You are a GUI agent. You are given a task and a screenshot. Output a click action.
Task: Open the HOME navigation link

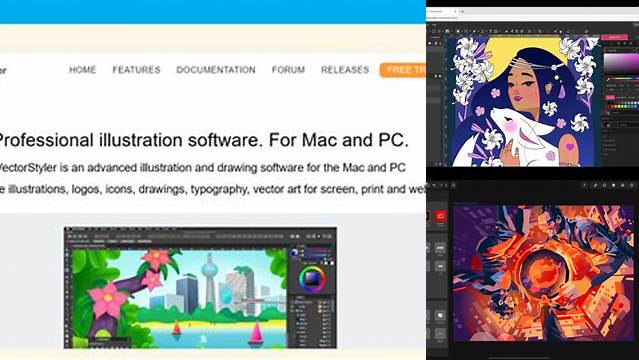tap(82, 70)
